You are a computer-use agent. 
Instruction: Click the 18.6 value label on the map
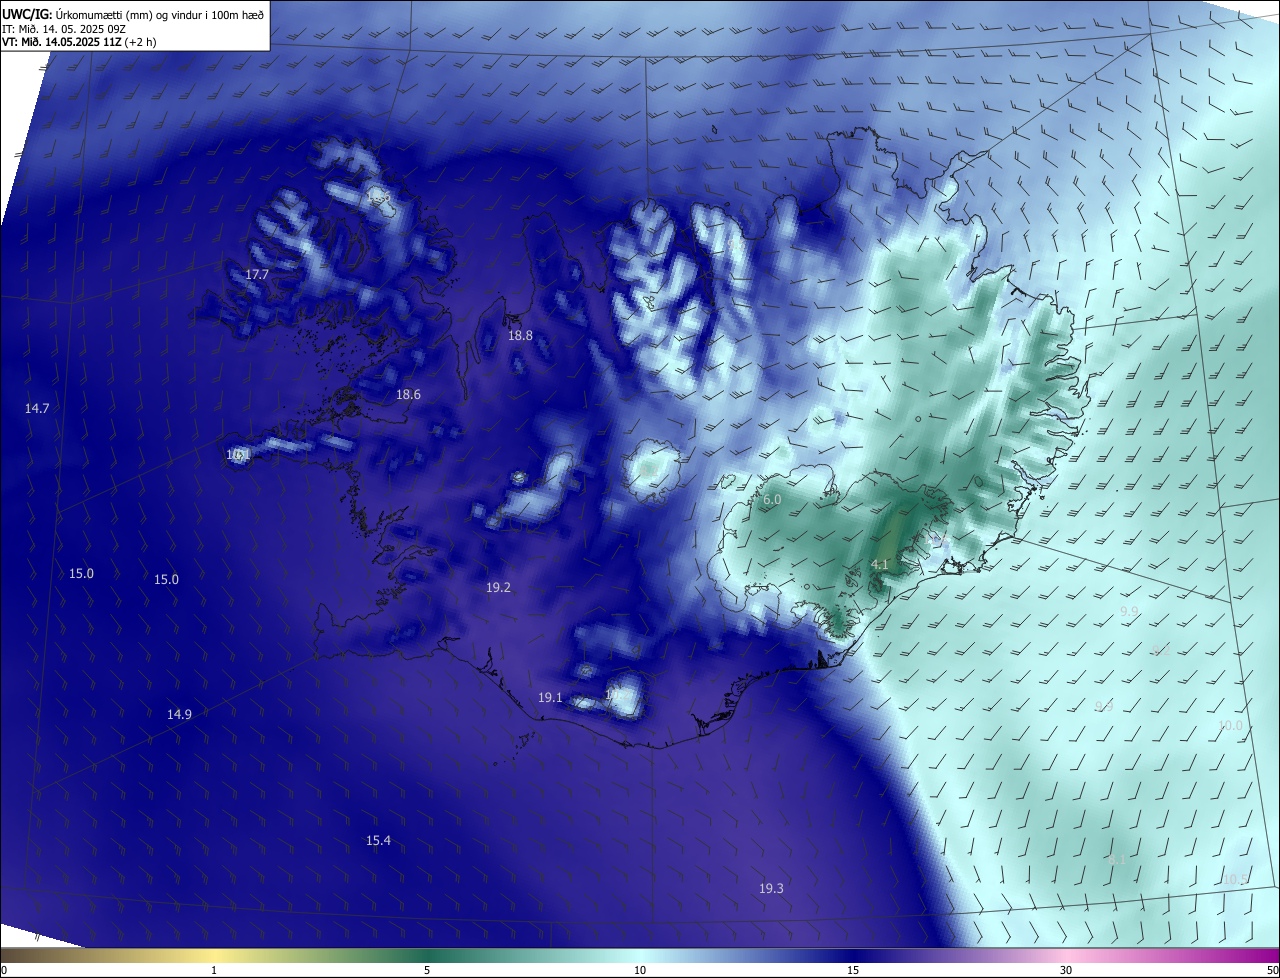[408, 395]
